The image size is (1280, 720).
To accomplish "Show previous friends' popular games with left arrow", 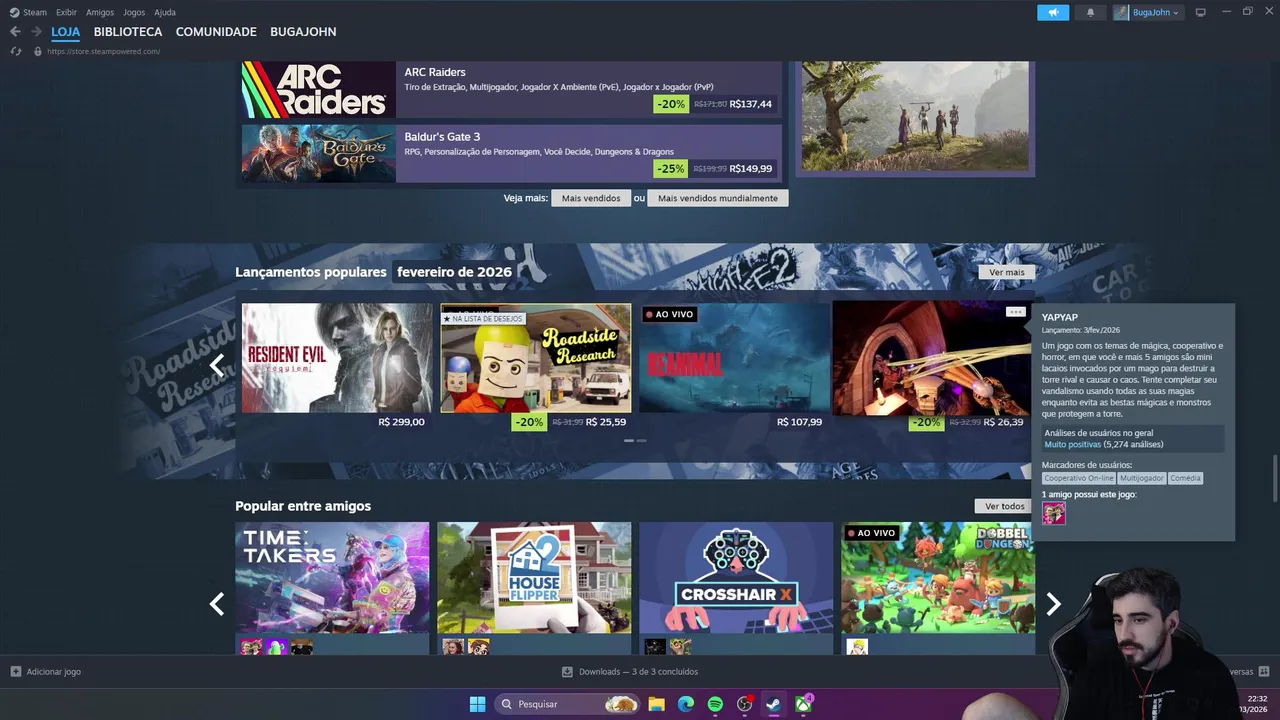I will tap(217, 603).
